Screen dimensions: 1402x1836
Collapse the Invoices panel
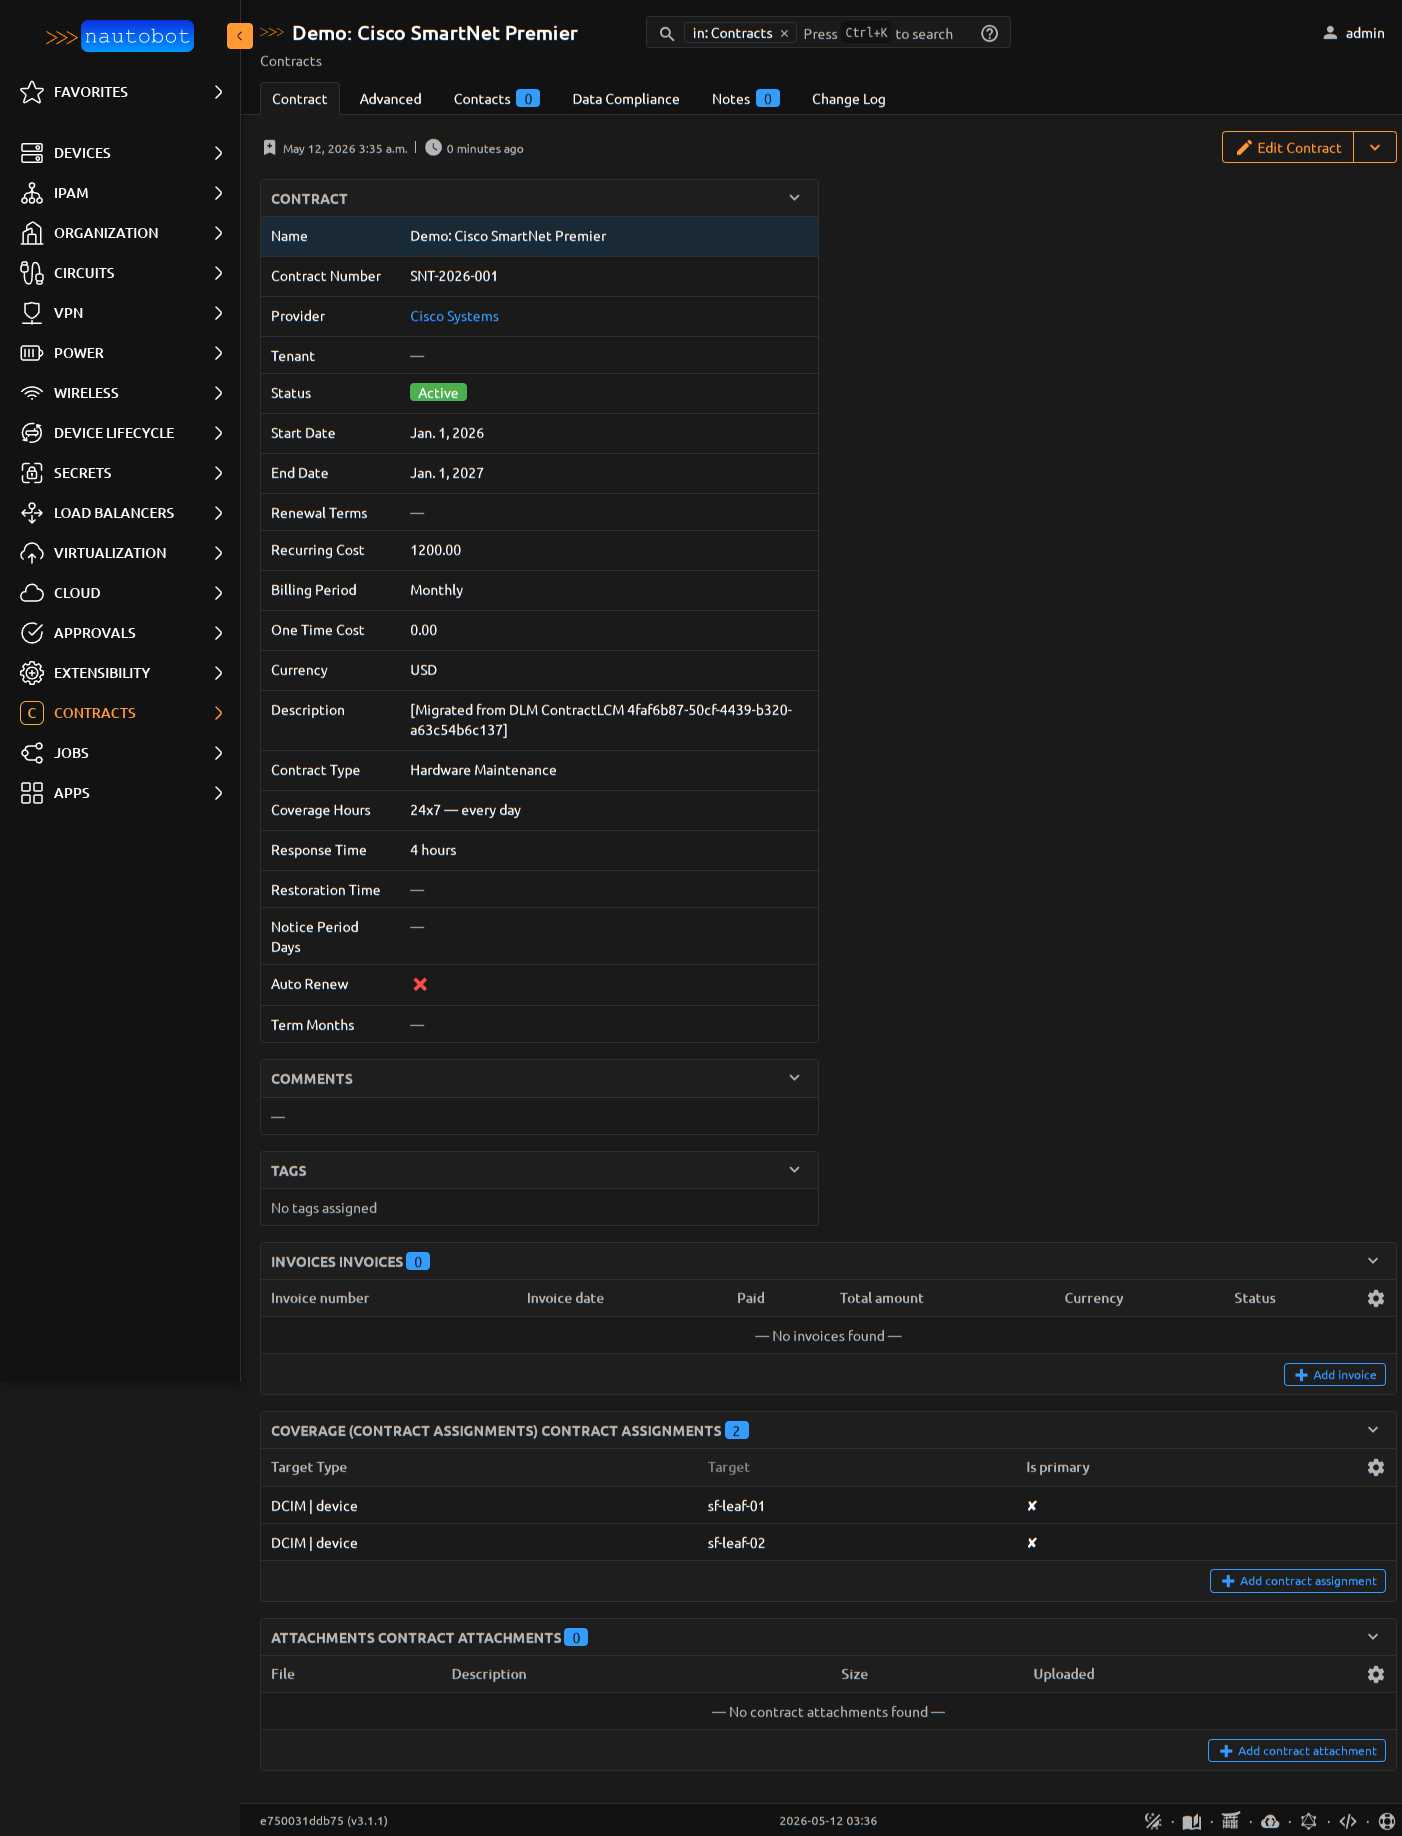1373,1261
